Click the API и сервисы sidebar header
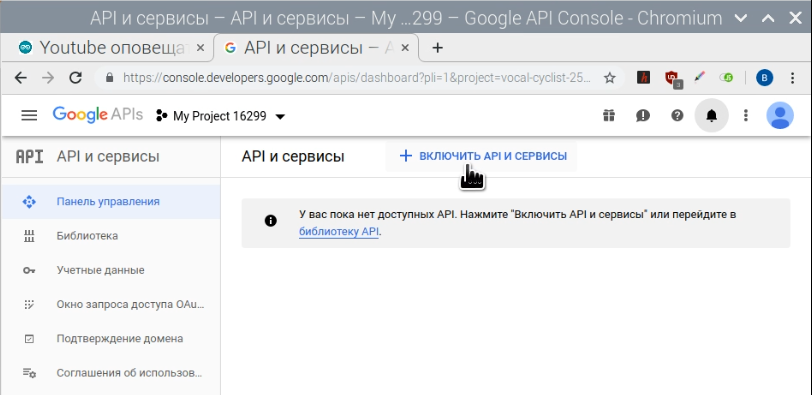Screen dimensions: 812x395 (108, 156)
